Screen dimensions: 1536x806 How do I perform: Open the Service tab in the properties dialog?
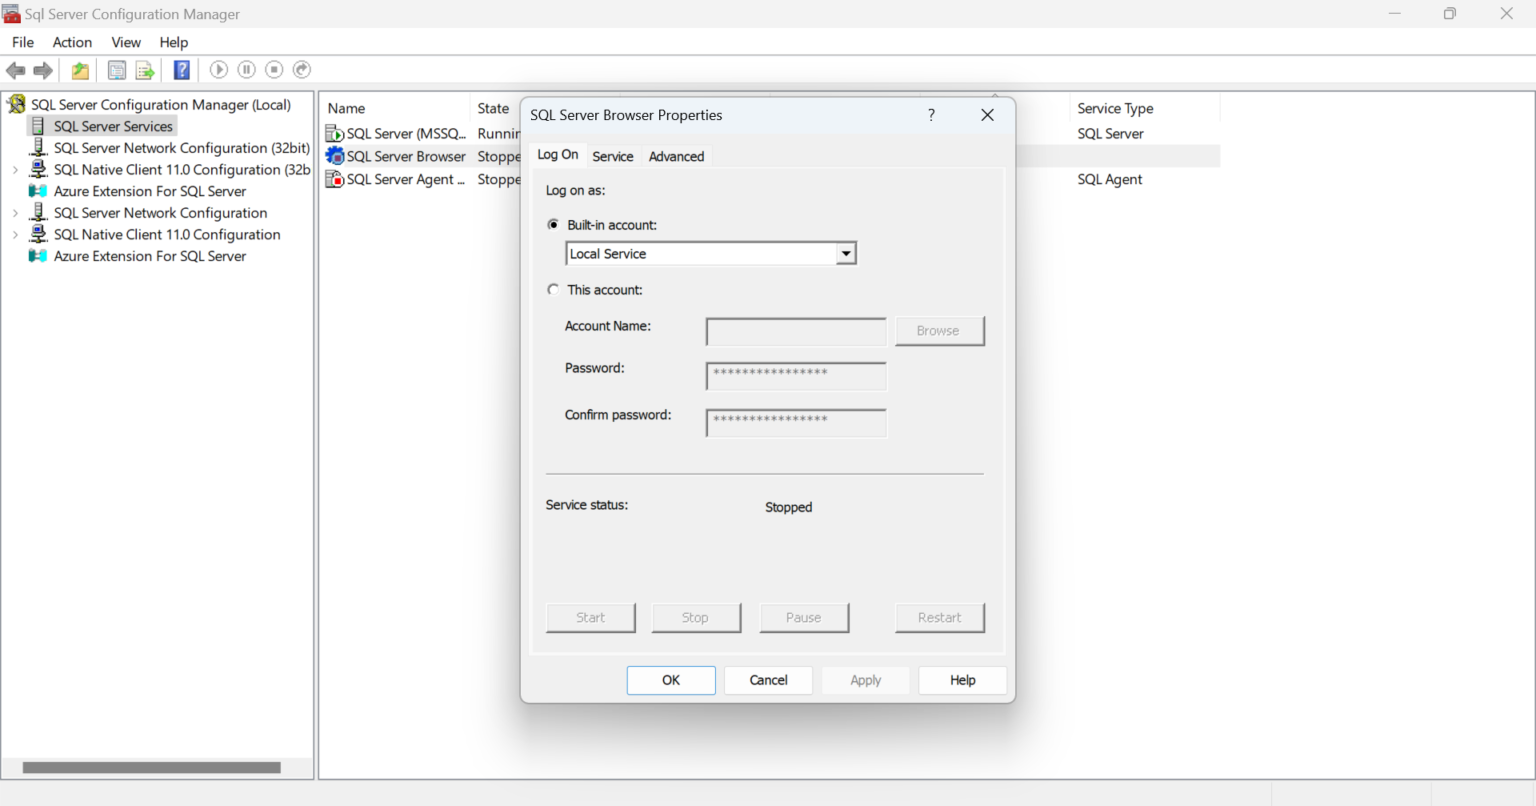pos(612,157)
